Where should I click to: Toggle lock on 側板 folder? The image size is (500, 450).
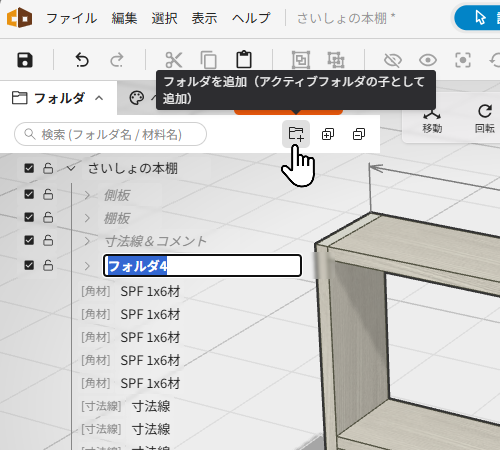[x=48, y=194]
